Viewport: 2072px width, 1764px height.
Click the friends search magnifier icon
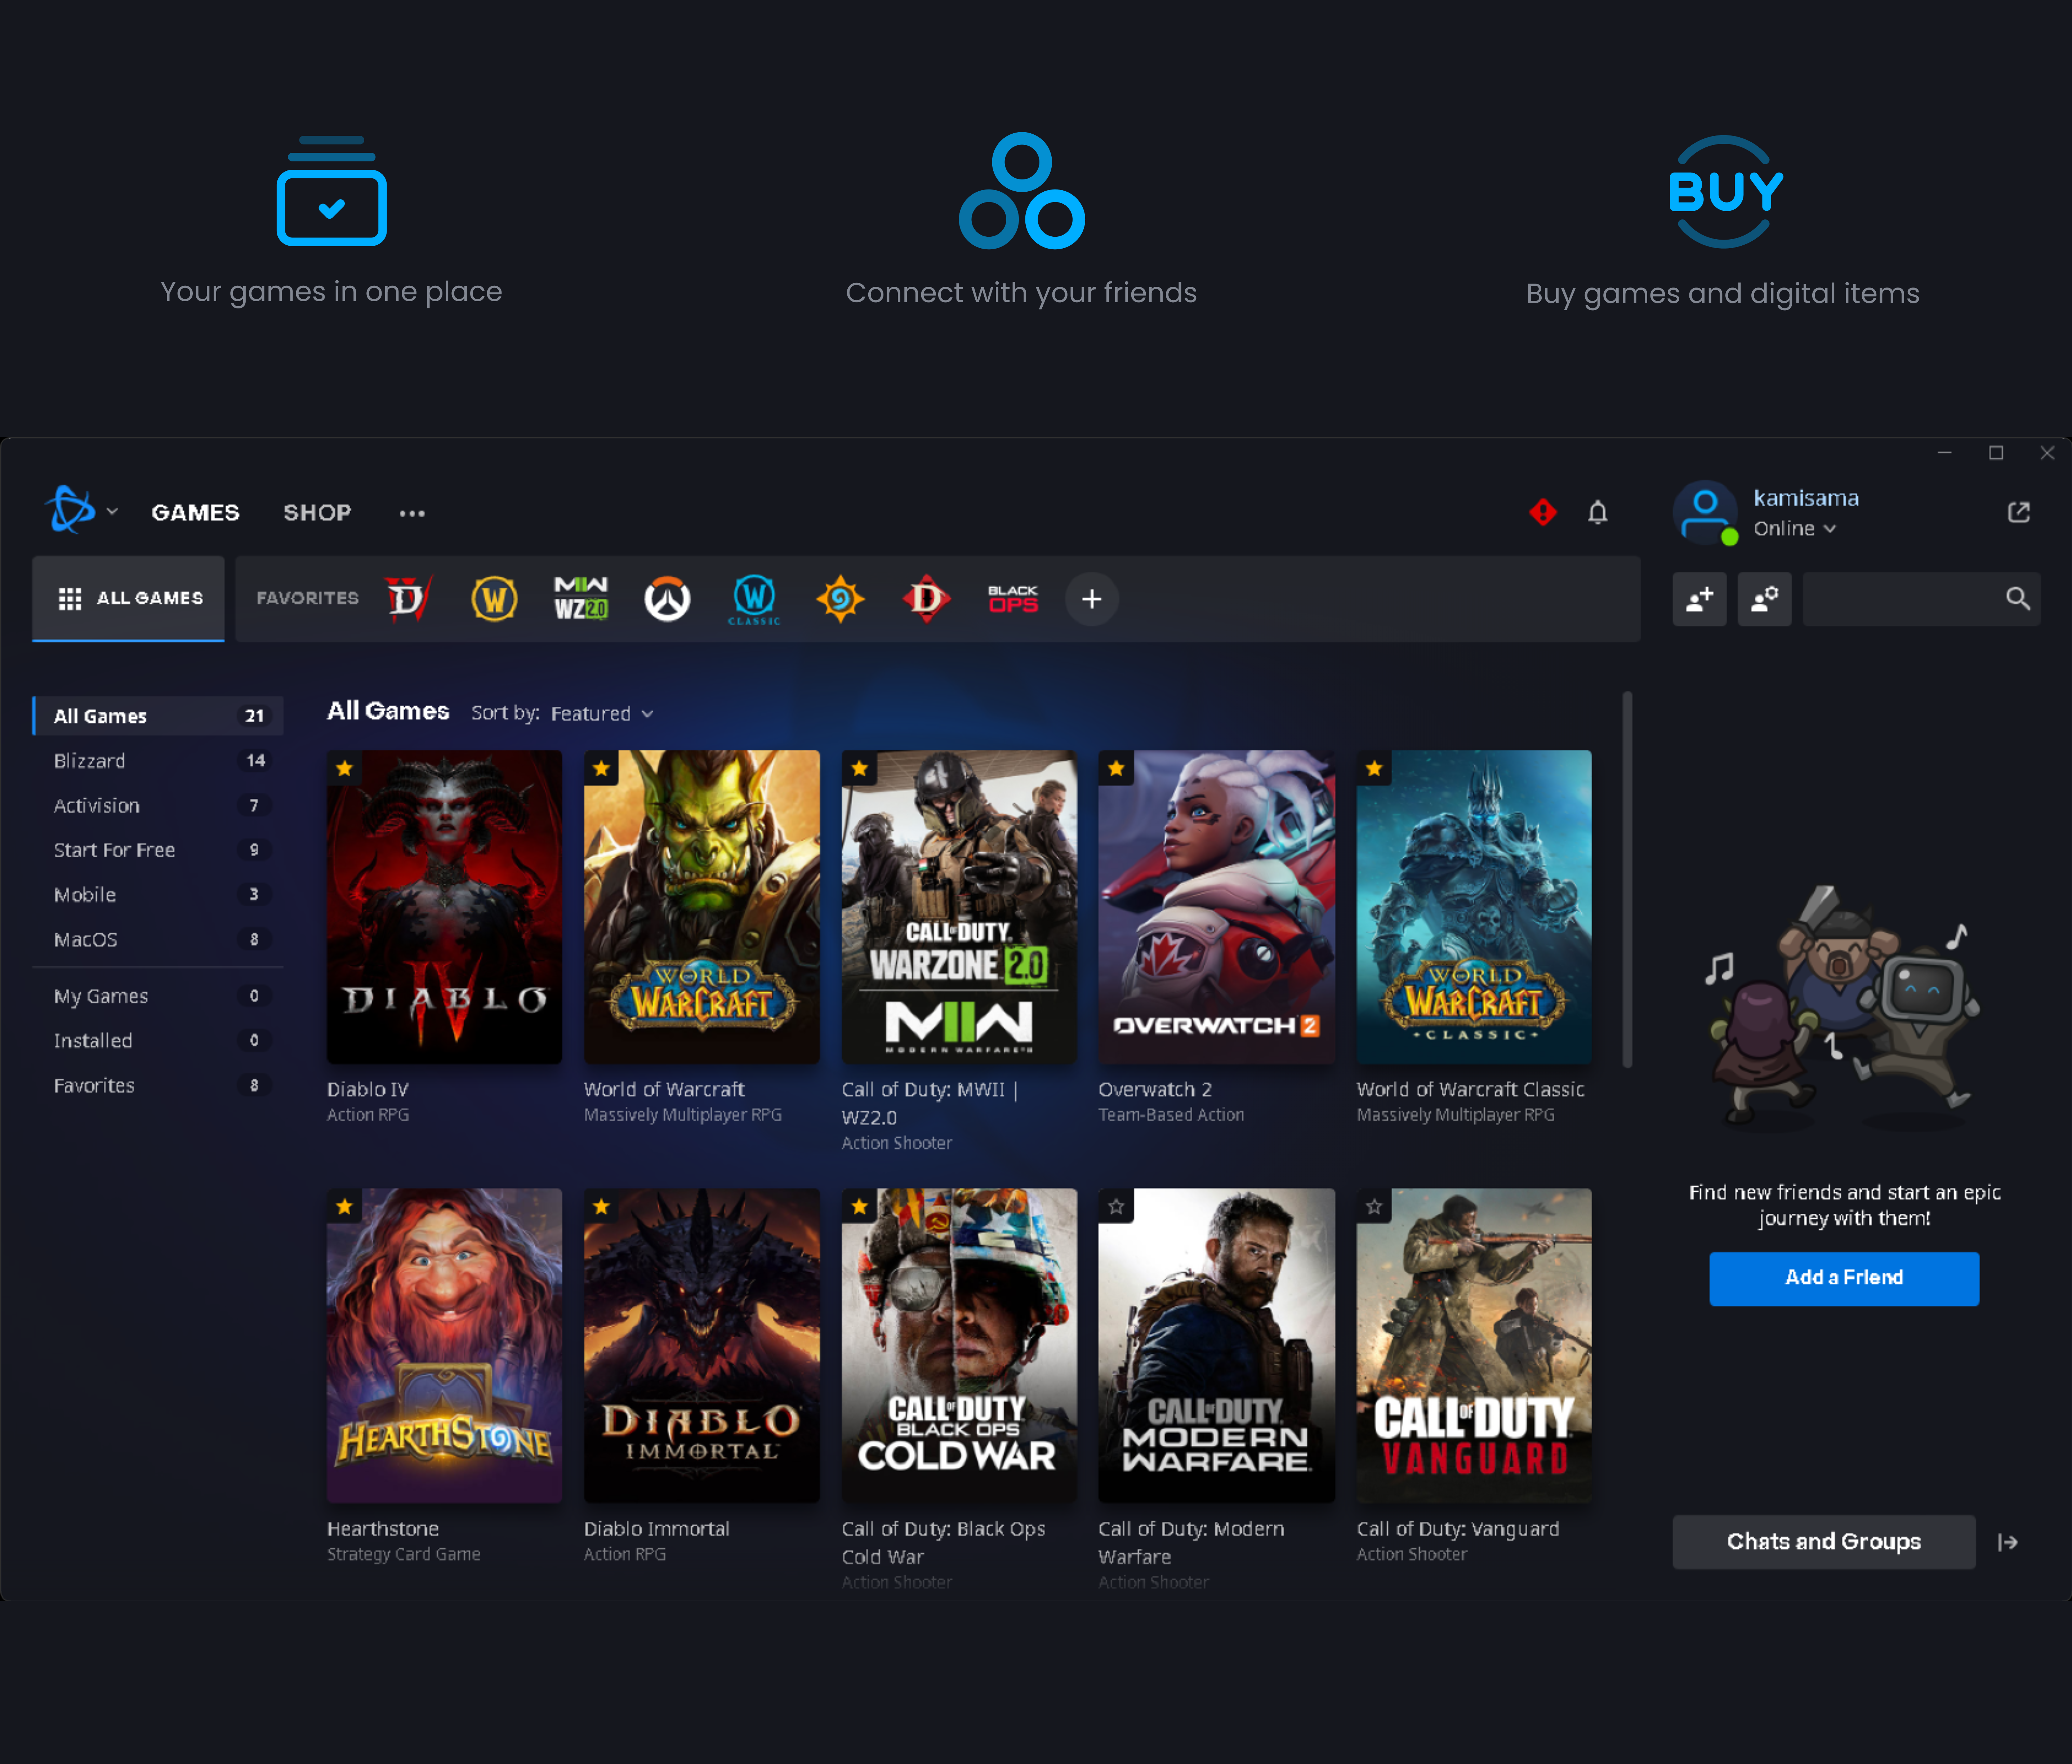[2018, 598]
